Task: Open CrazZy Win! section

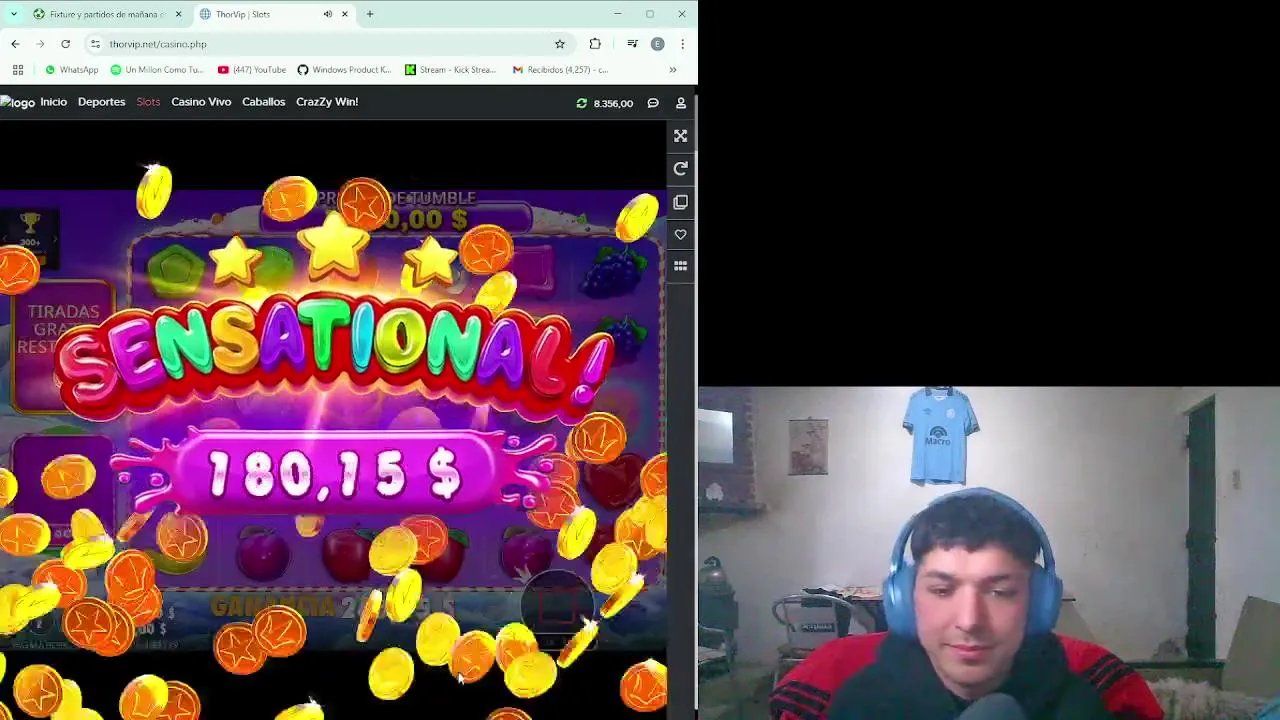Action: pyautogui.click(x=327, y=102)
